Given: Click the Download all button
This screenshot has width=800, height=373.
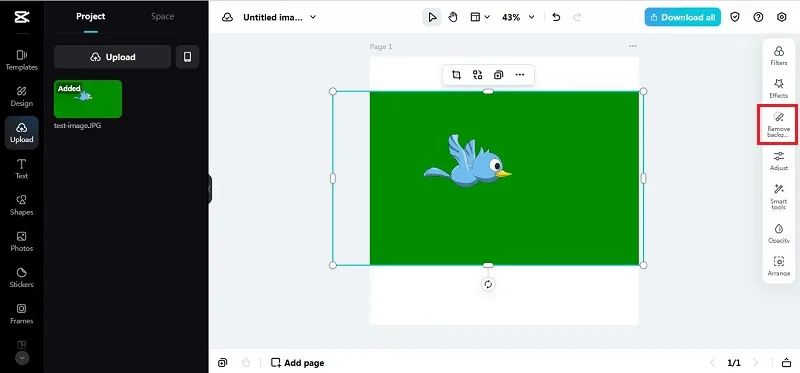Looking at the screenshot, I should [683, 17].
